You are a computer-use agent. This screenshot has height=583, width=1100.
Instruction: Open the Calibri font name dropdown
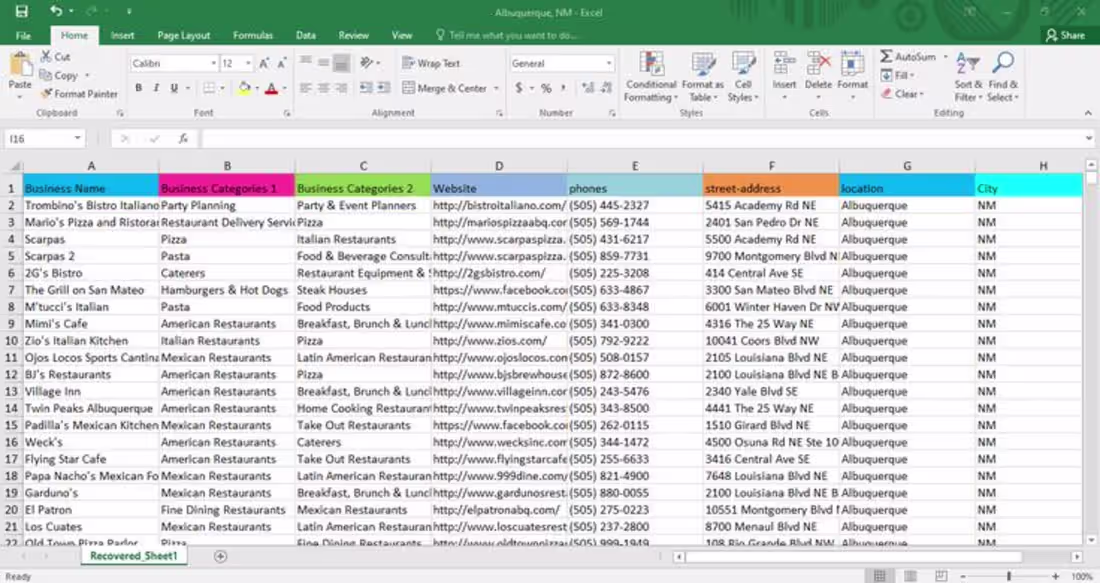(213, 64)
